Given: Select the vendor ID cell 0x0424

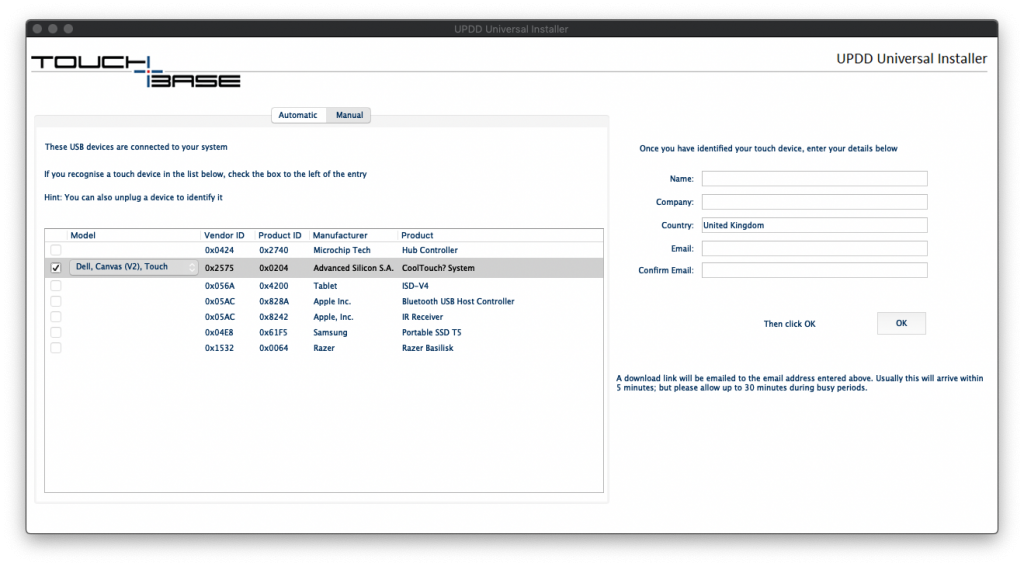Looking at the screenshot, I should [x=219, y=250].
